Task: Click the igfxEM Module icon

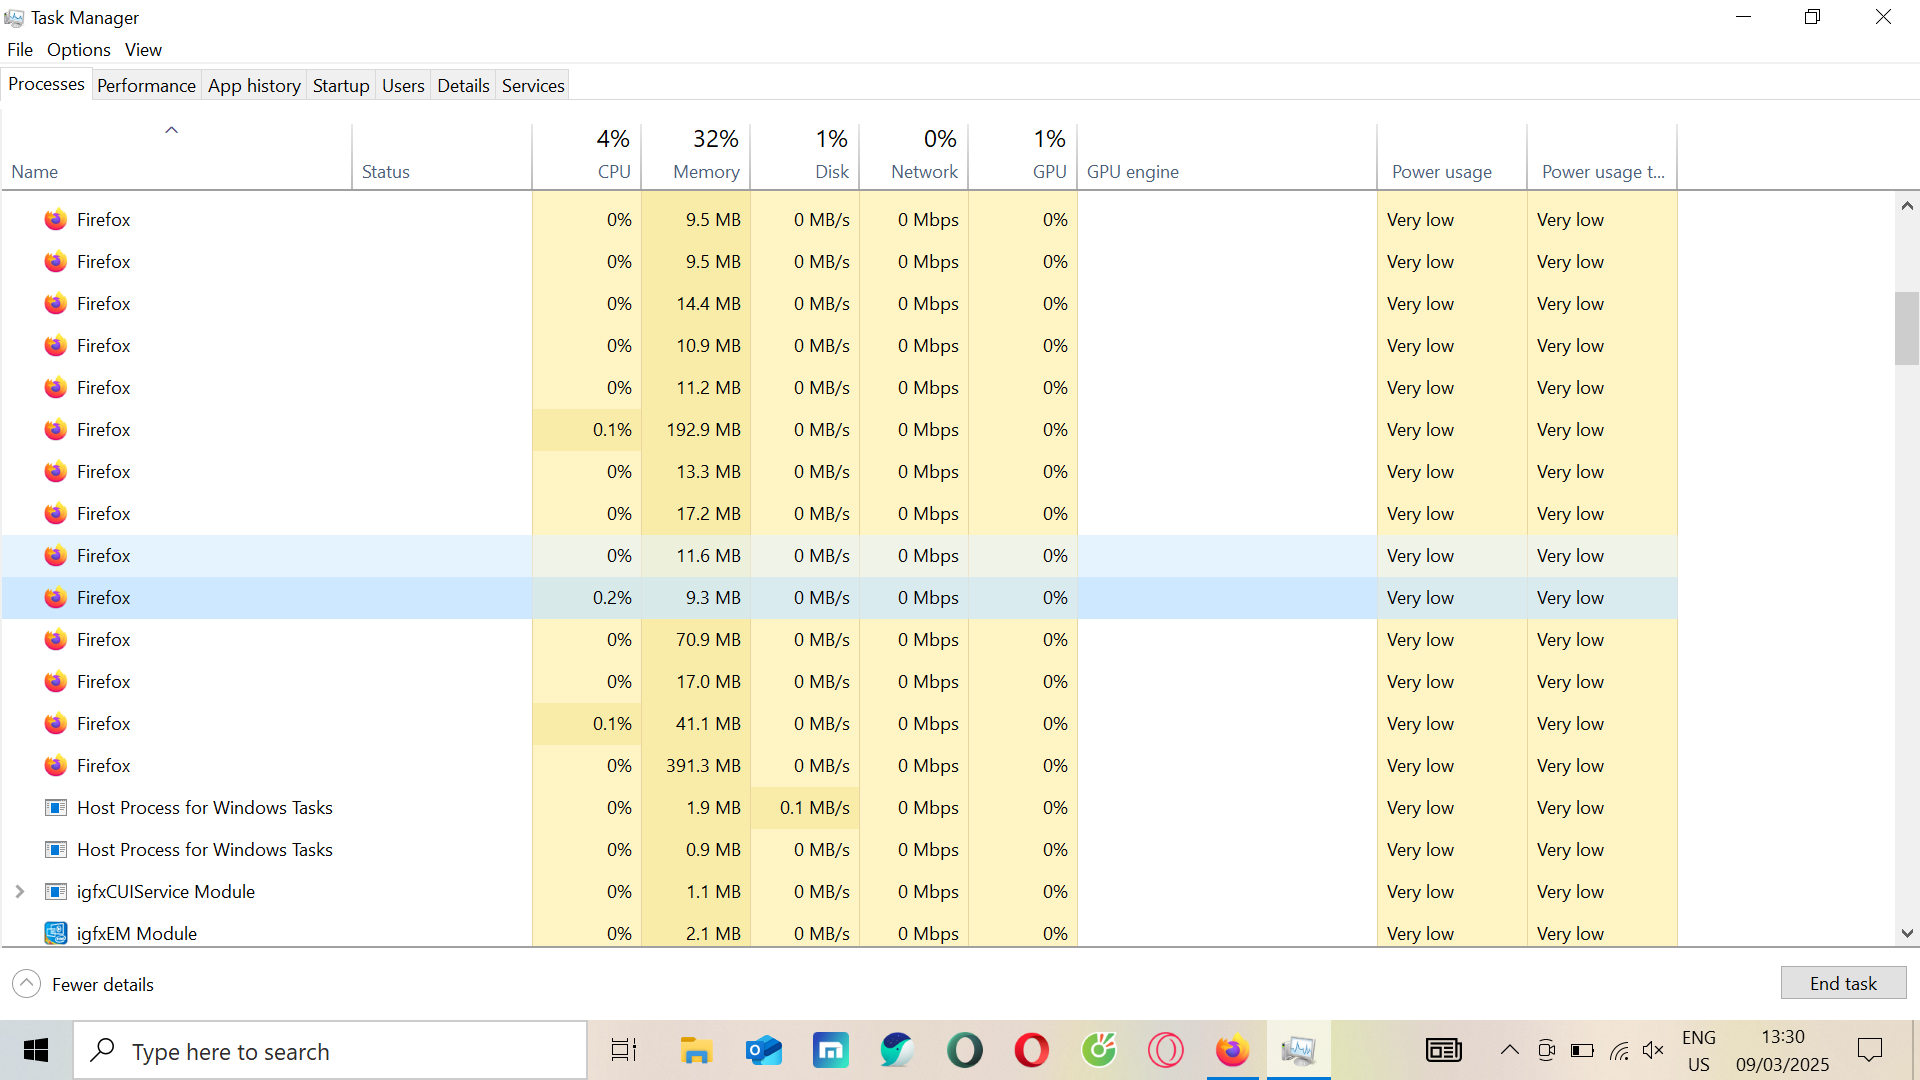Action: pos(56,933)
